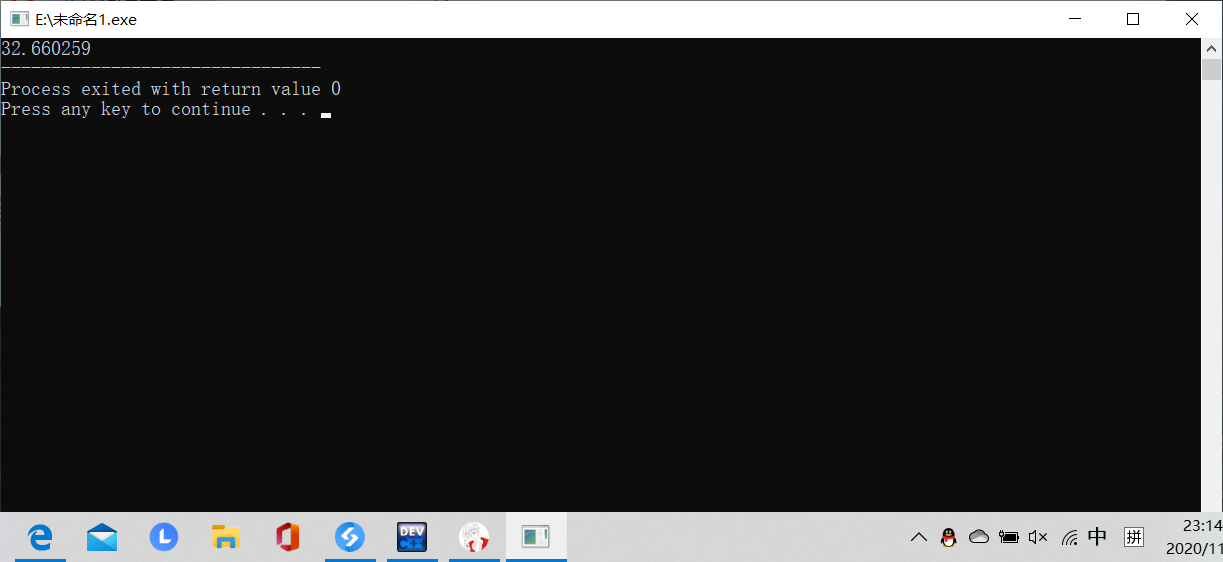Open the Mail app on taskbar
Image resolution: width=1223 pixels, height=562 pixels.
102,538
